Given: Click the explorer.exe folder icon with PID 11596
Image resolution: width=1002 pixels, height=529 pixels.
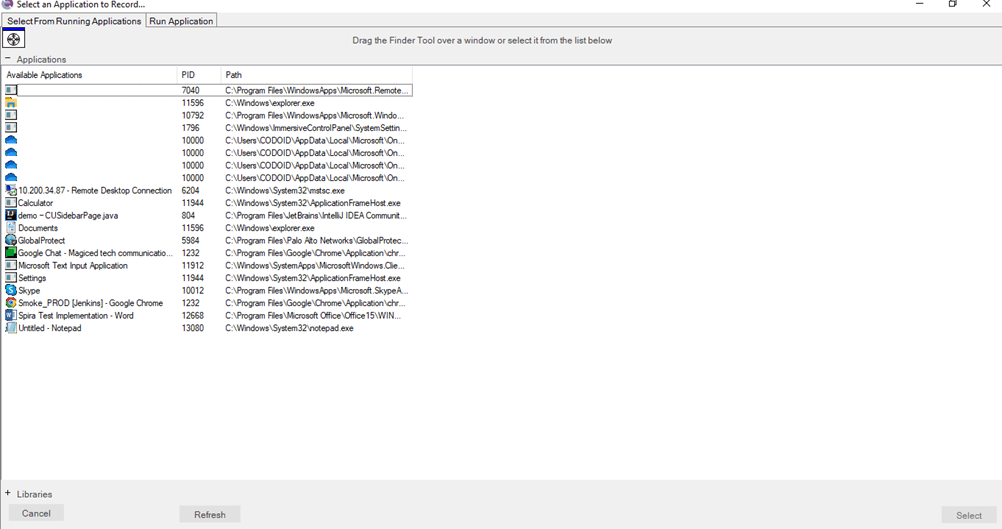Looking at the screenshot, I should click(x=11, y=103).
